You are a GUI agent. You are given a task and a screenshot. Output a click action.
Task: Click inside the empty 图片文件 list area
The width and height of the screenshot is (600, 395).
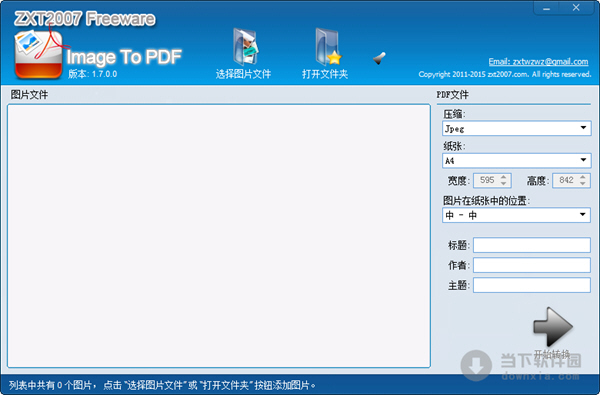pos(219,236)
